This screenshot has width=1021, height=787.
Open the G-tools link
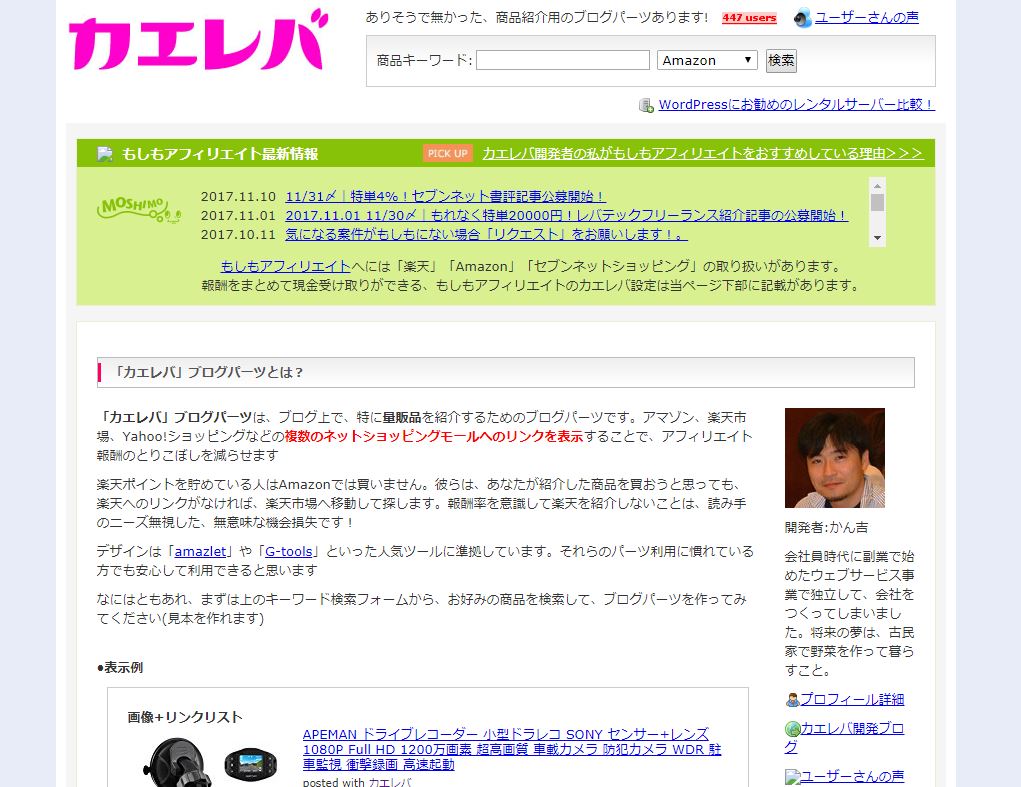(289, 551)
